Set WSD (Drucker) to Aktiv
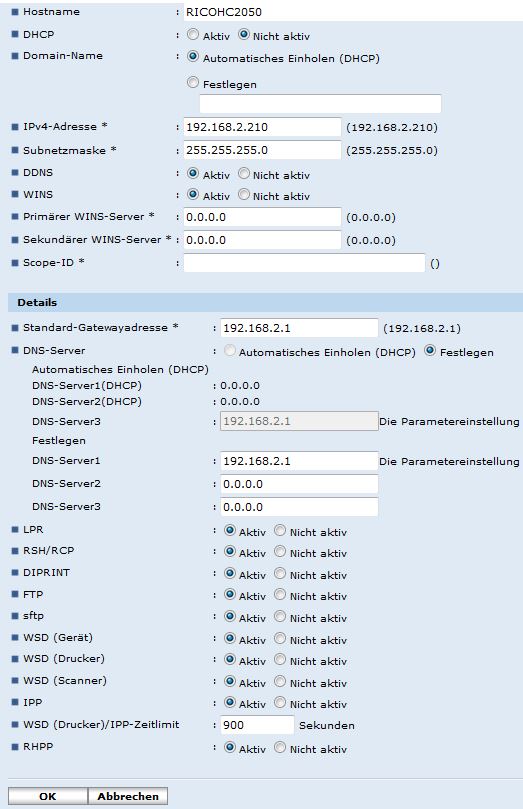This screenshot has width=523, height=809. coord(230,659)
